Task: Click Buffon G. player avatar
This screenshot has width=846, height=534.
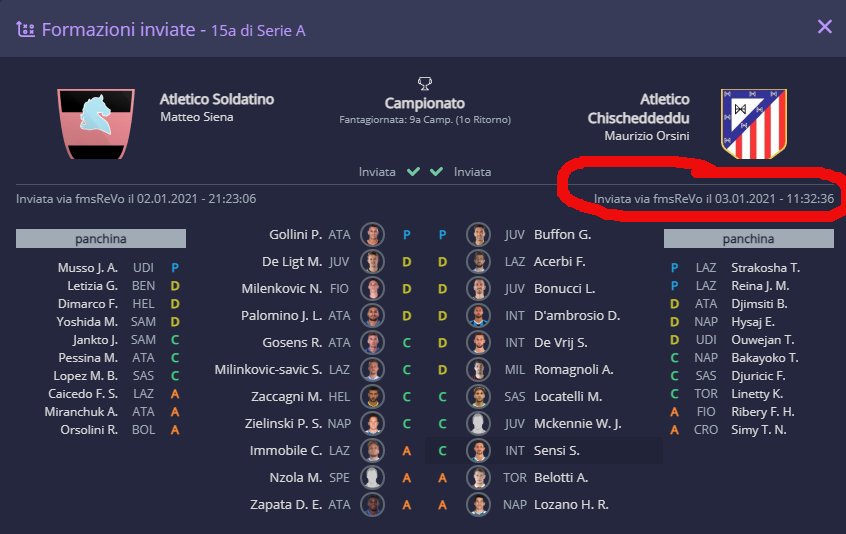Action: pos(478,235)
